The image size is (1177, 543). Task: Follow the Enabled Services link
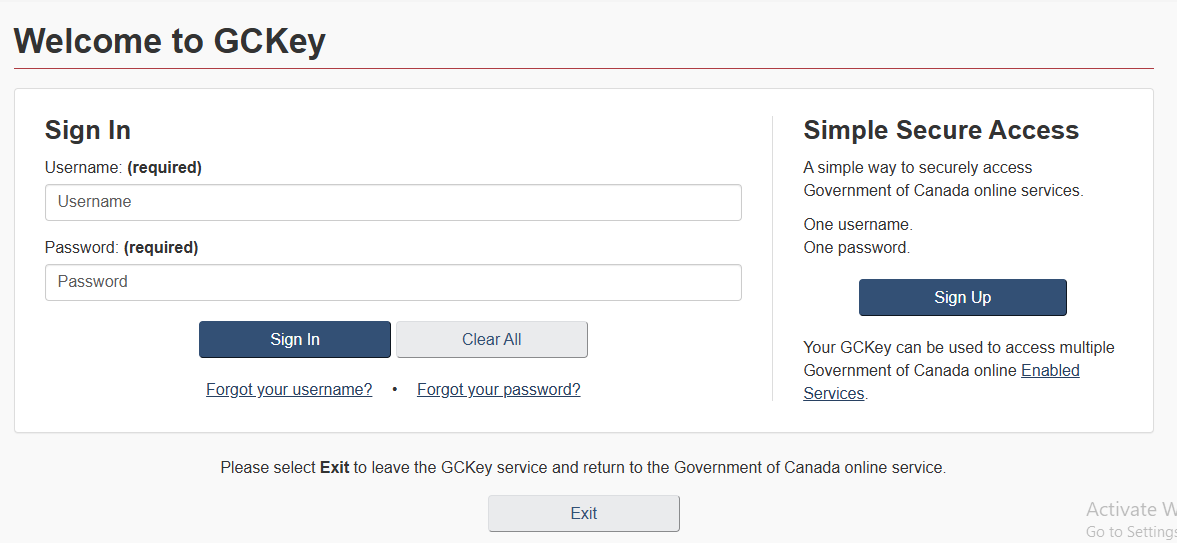pyautogui.click(x=1049, y=371)
